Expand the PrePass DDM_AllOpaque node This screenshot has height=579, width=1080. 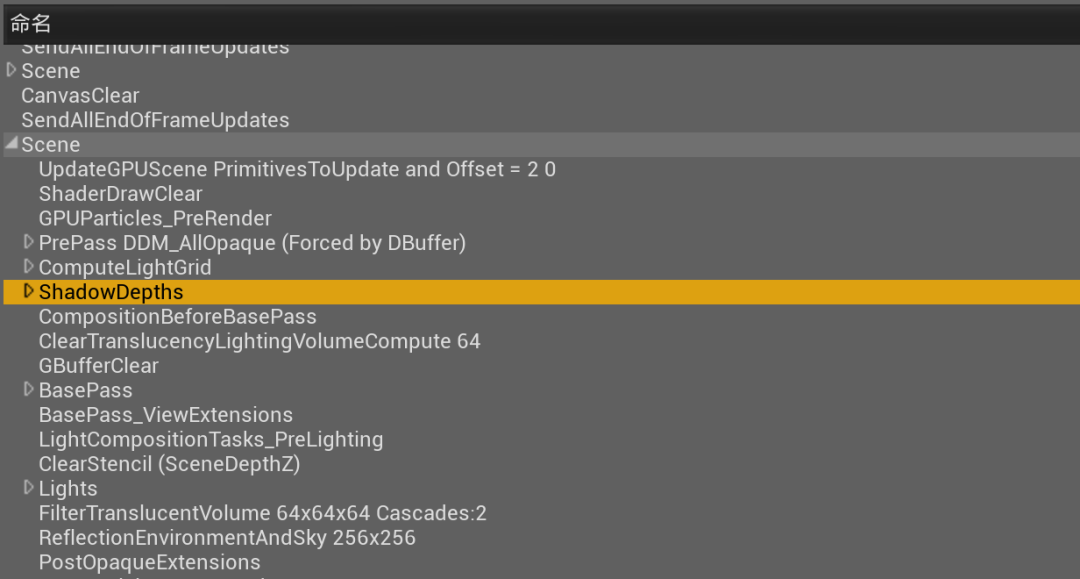[29, 242]
